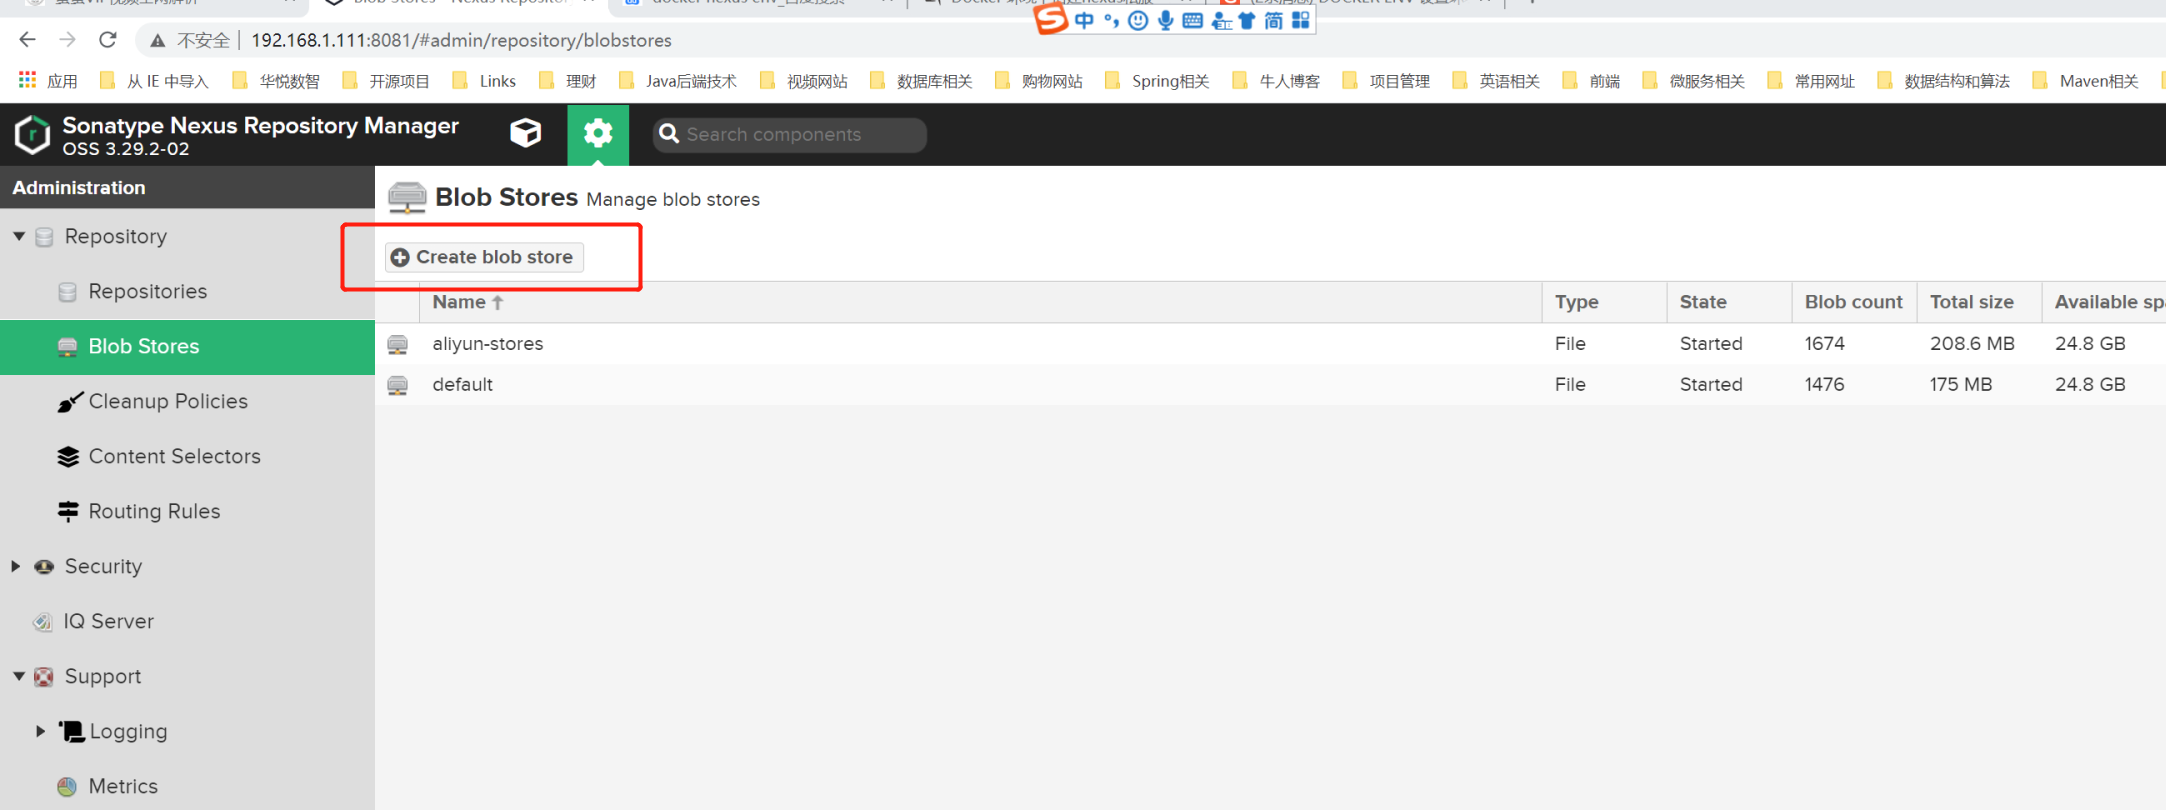The width and height of the screenshot is (2166, 810).
Task: Click the browser Forward arrow
Action: pos(67,40)
